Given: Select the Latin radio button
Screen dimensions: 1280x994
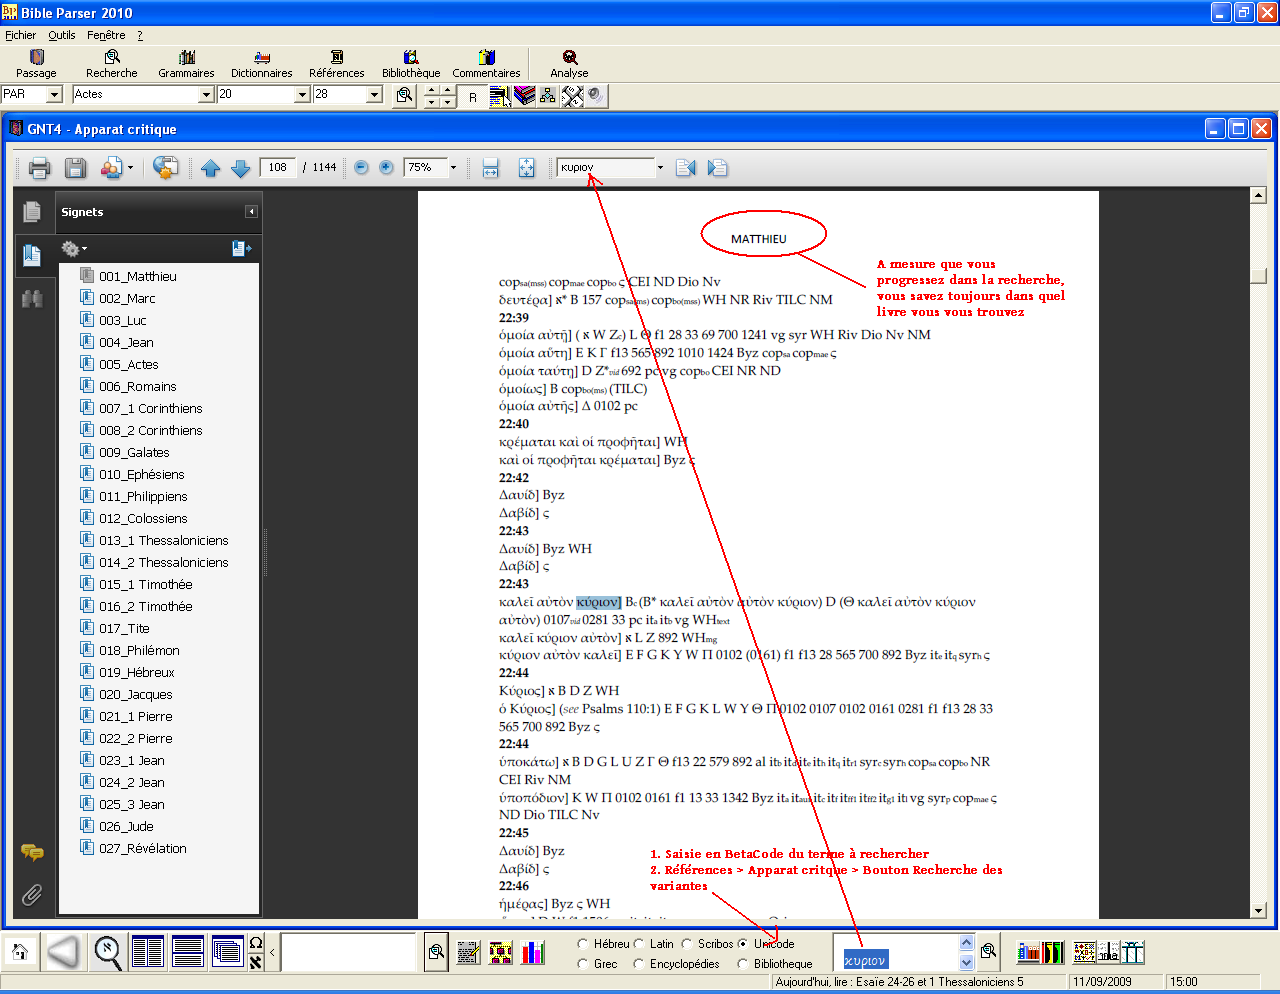Looking at the screenshot, I should [x=639, y=944].
